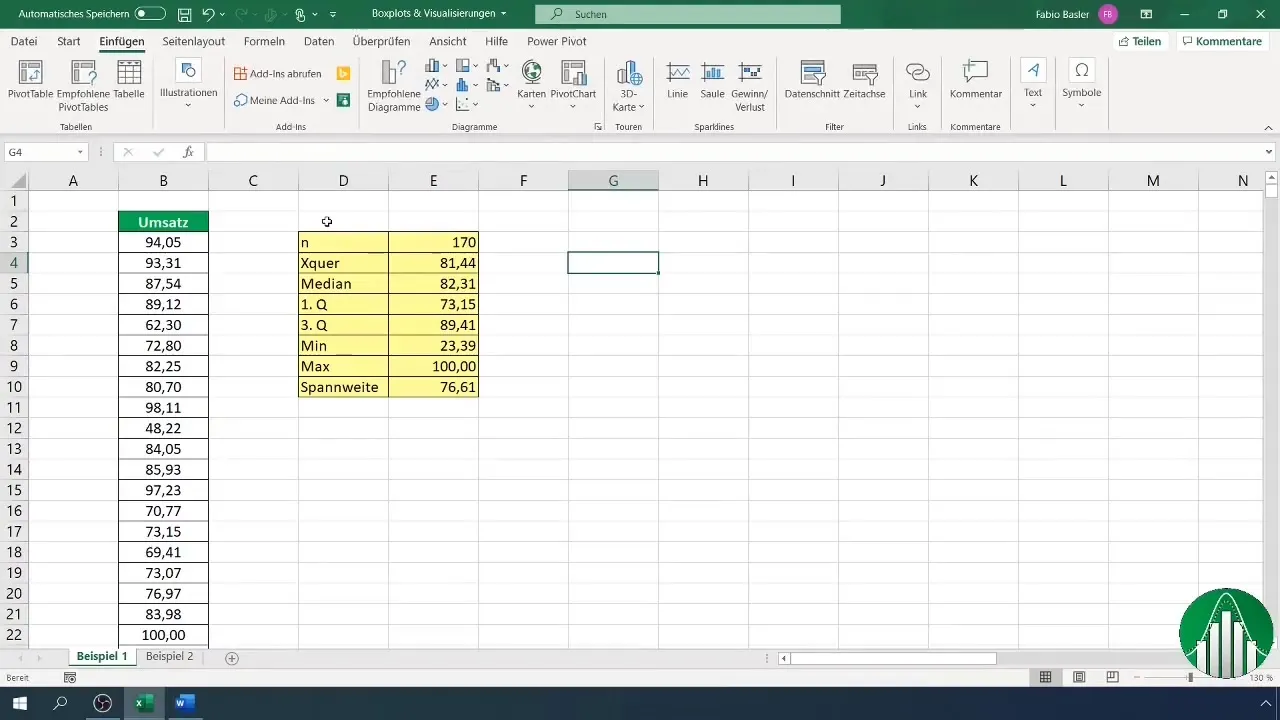The image size is (1280, 720).
Task: Open the Karten map chart button
Action: (x=531, y=85)
